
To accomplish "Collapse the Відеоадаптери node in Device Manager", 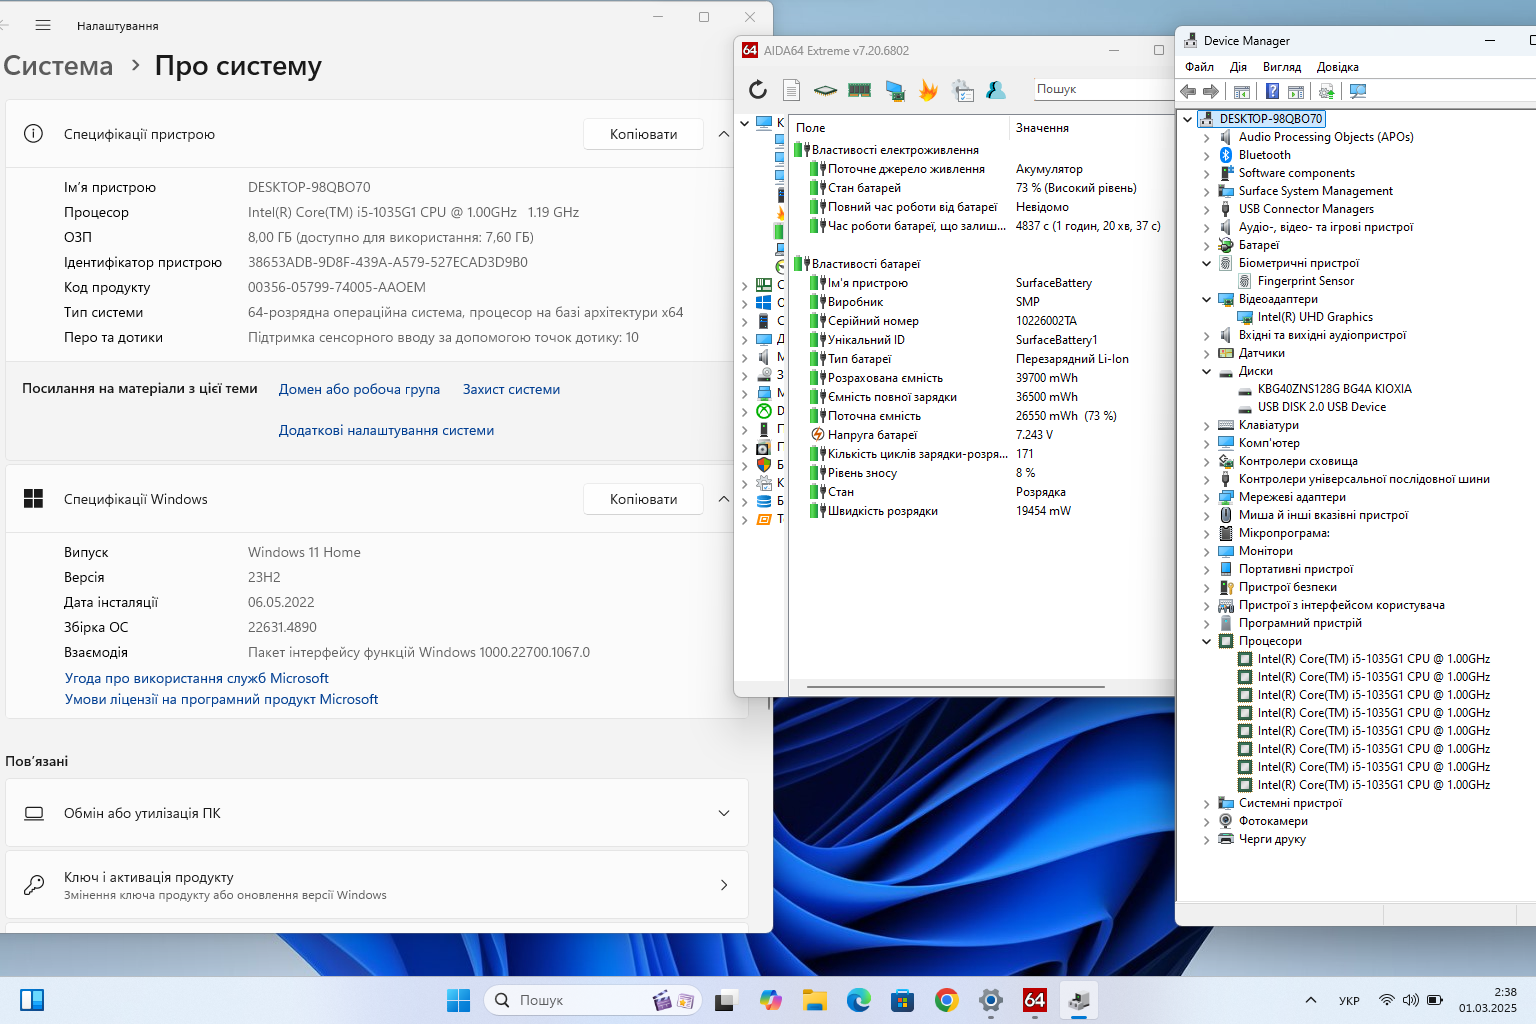I will point(1206,300).
